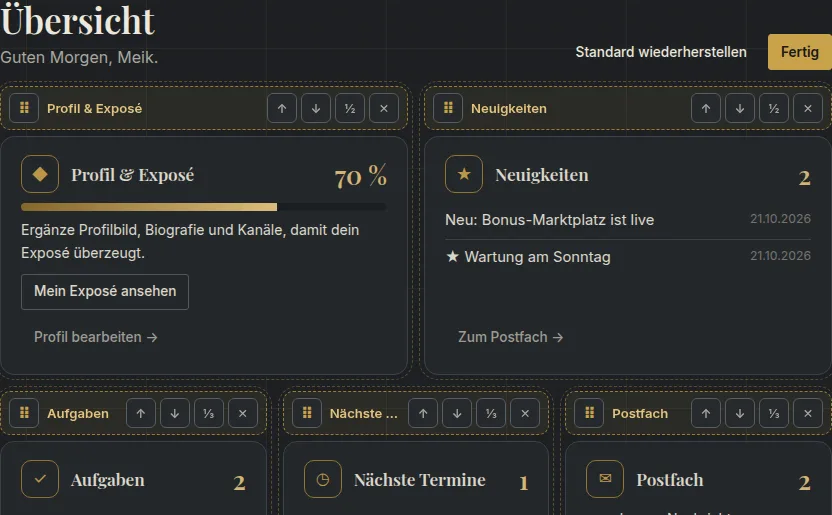Image resolution: width=832 pixels, height=515 pixels.
Task: Remove the Postfach widget
Action: [808, 413]
